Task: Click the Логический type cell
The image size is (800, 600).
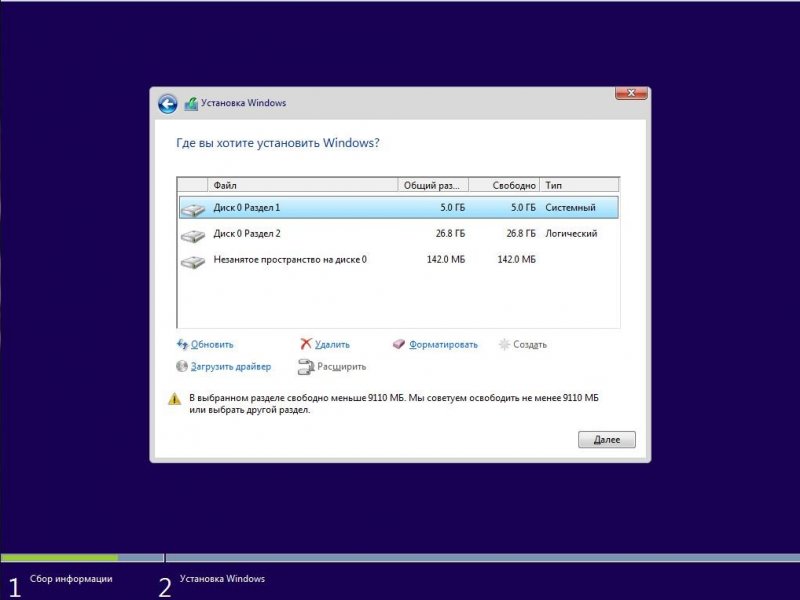Action: (571, 234)
